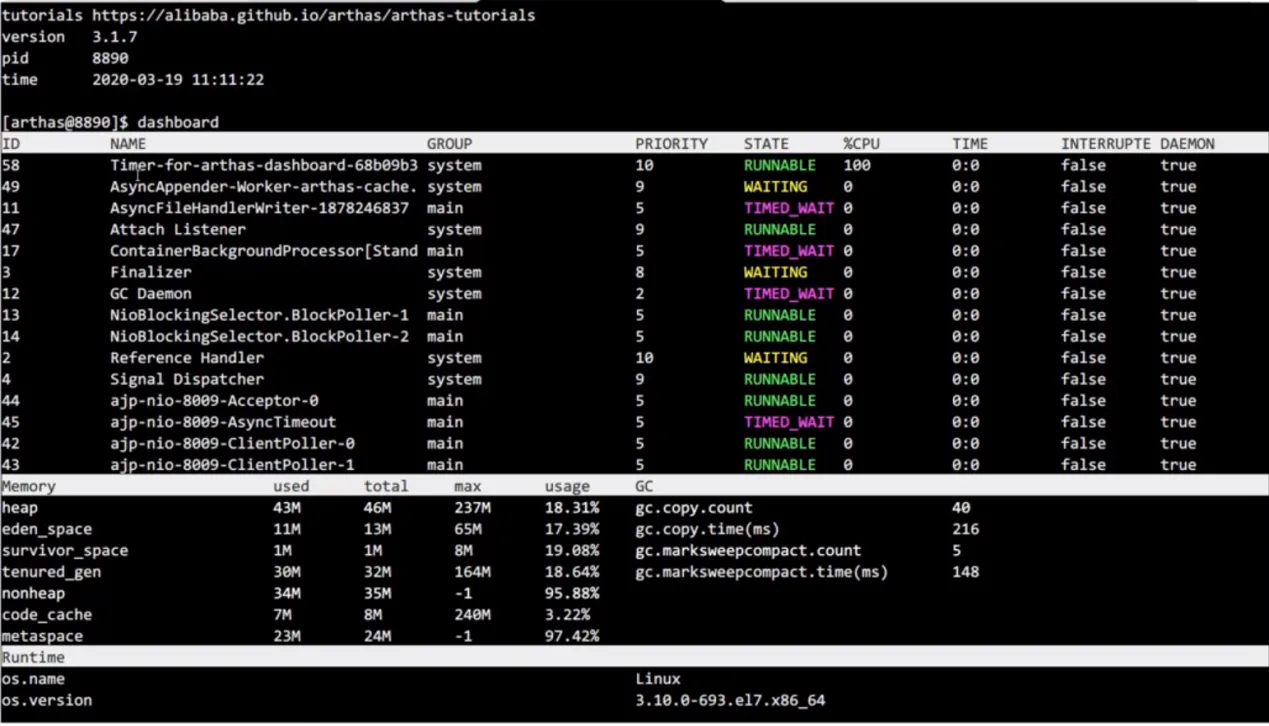The height and width of the screenshot is (726, 1269).
Task: Click the %CPU value 100
Action: pyautogui.click(x=857, y=165)
